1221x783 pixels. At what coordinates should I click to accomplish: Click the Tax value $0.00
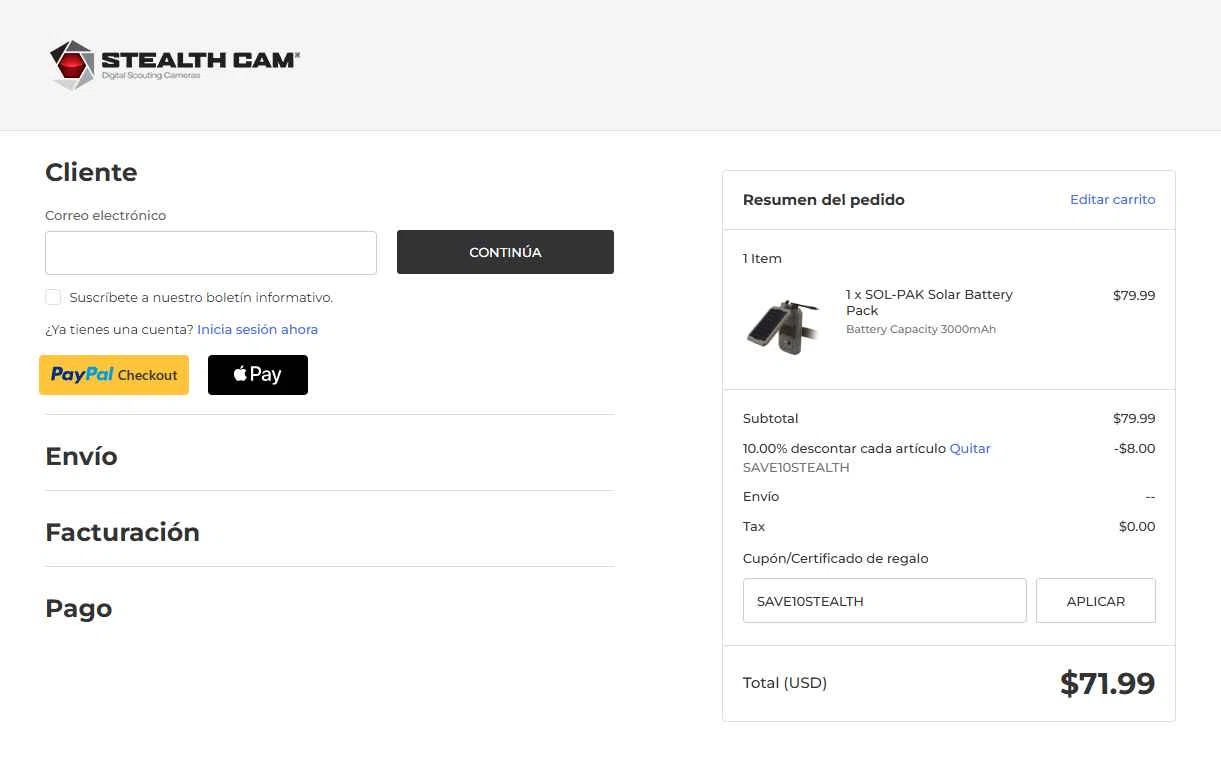pyautogui.click(x=1137, y=526)
